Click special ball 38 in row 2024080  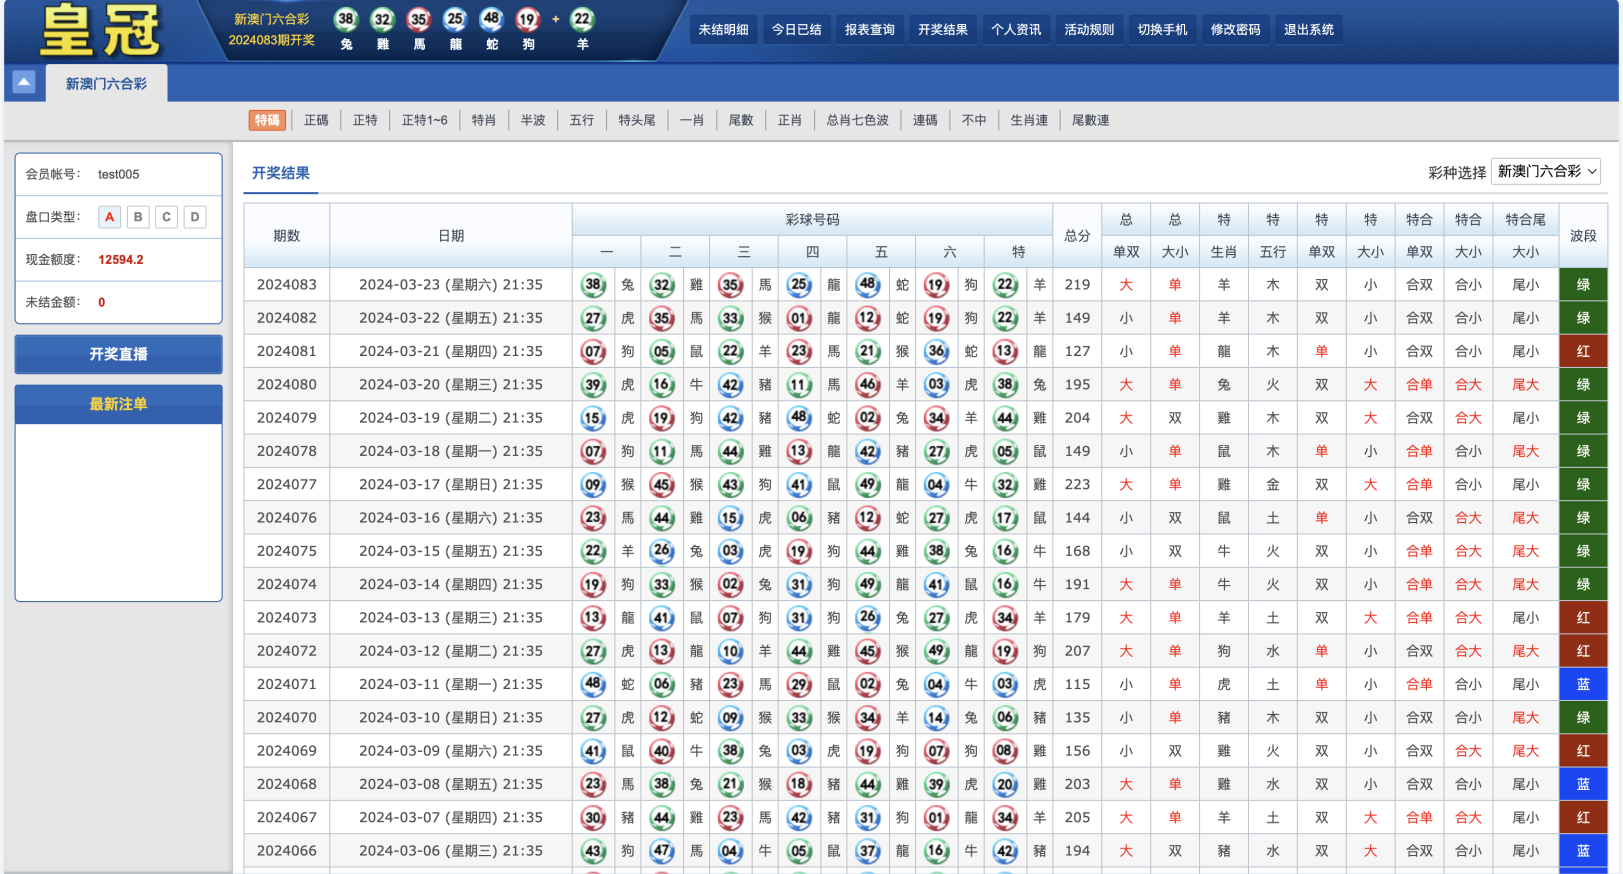pos(1005,385)
